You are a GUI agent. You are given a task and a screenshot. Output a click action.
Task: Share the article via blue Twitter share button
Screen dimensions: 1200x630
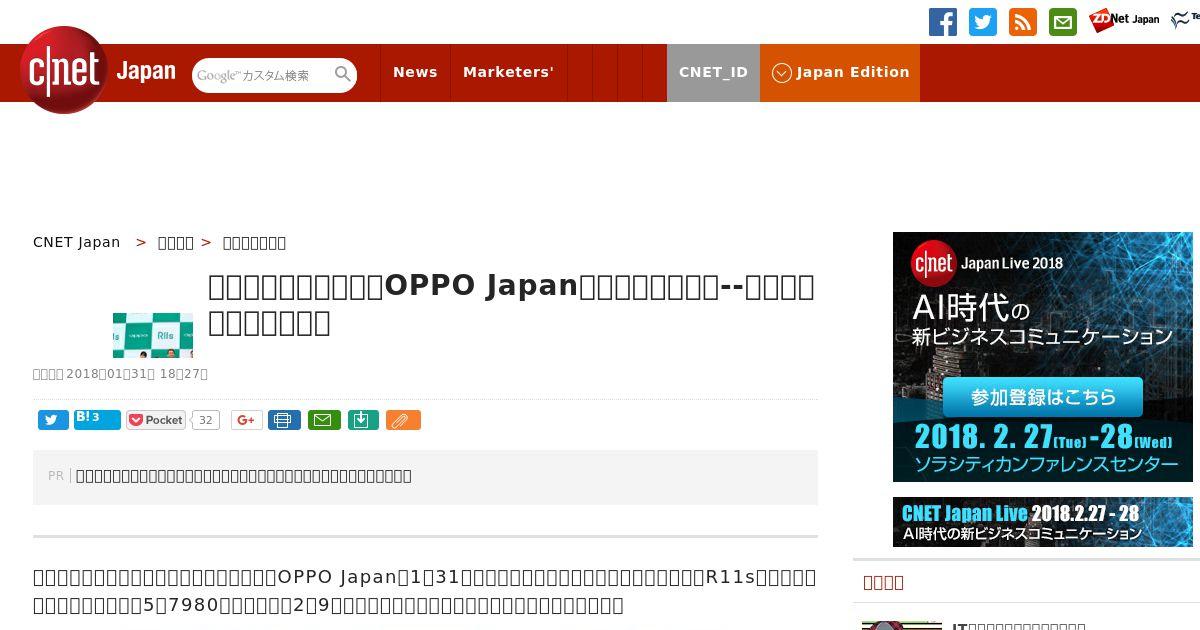coord(53,420)
